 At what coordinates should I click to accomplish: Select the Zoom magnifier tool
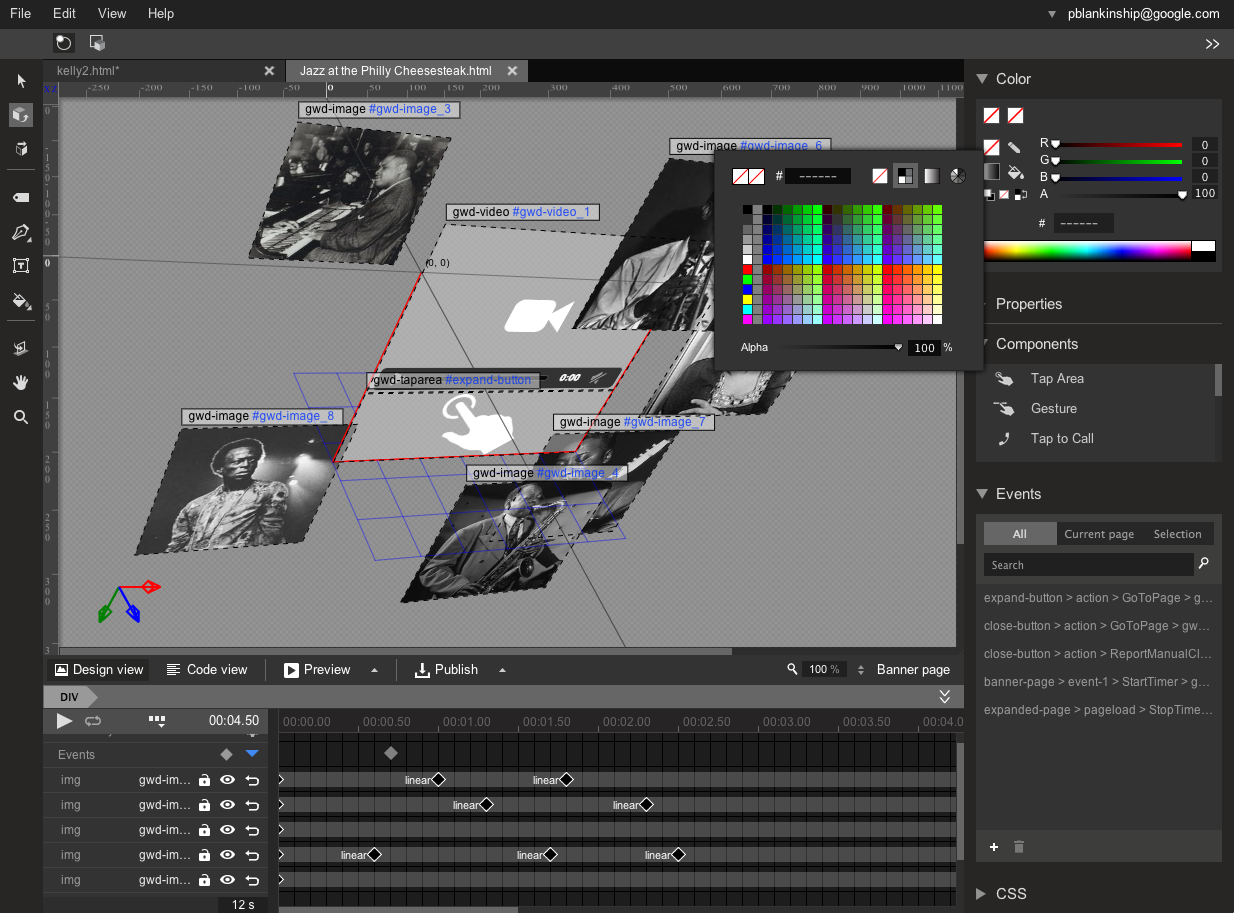(21, 417)
